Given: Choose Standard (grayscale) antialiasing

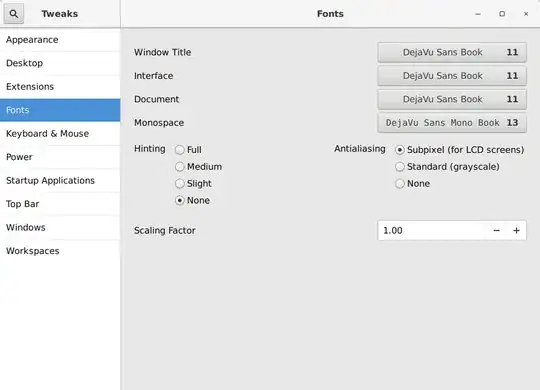Looking at the screenshot, I should click(x=399, y=167).
